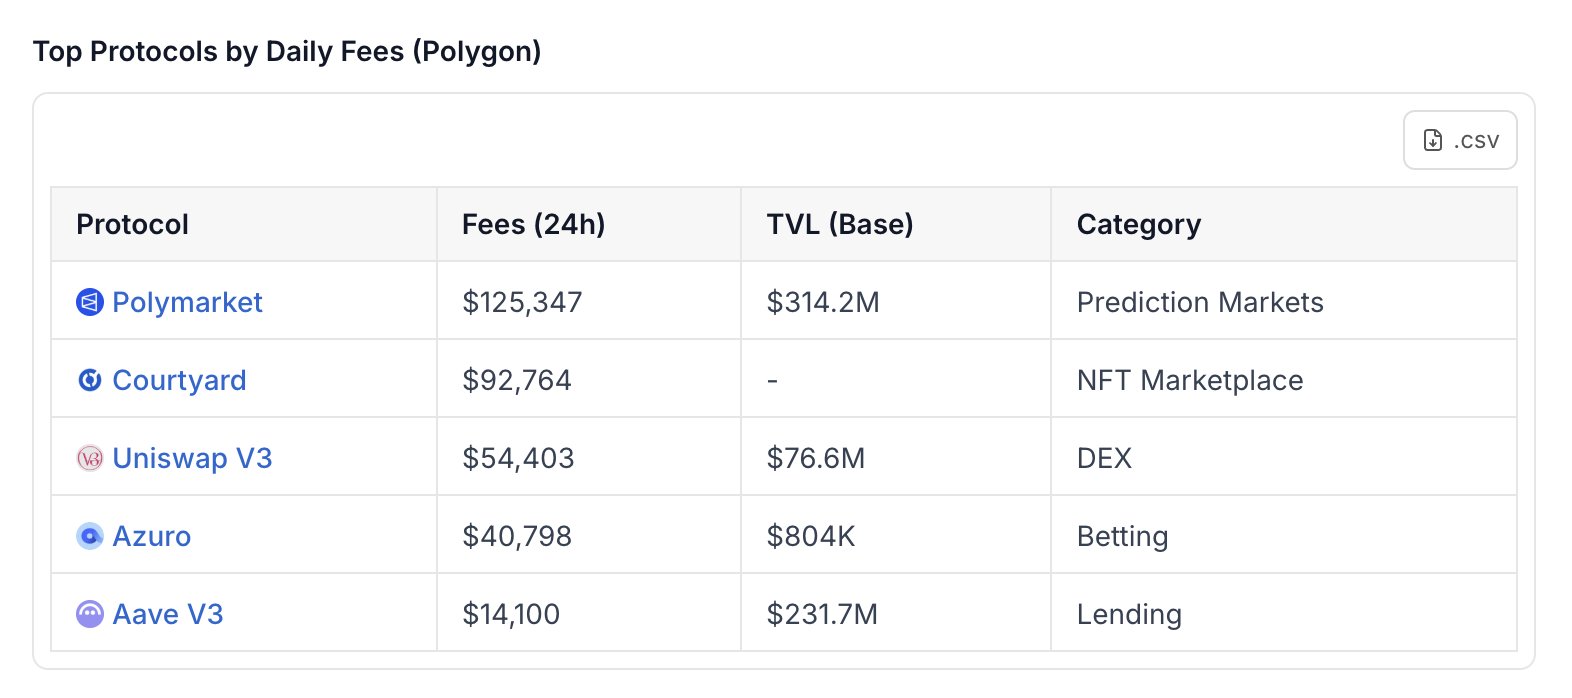Click the Uniswap V3 logo icon
The width and height of the screenshot is (1572, 698).
(90, 458)
